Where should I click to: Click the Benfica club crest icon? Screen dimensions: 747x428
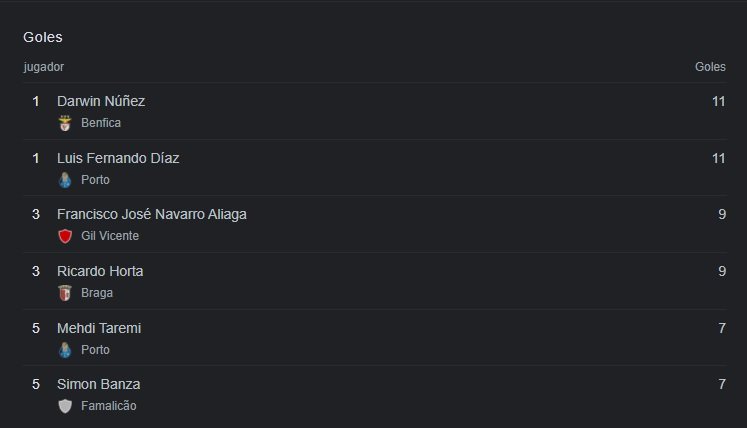pos(65,123)
